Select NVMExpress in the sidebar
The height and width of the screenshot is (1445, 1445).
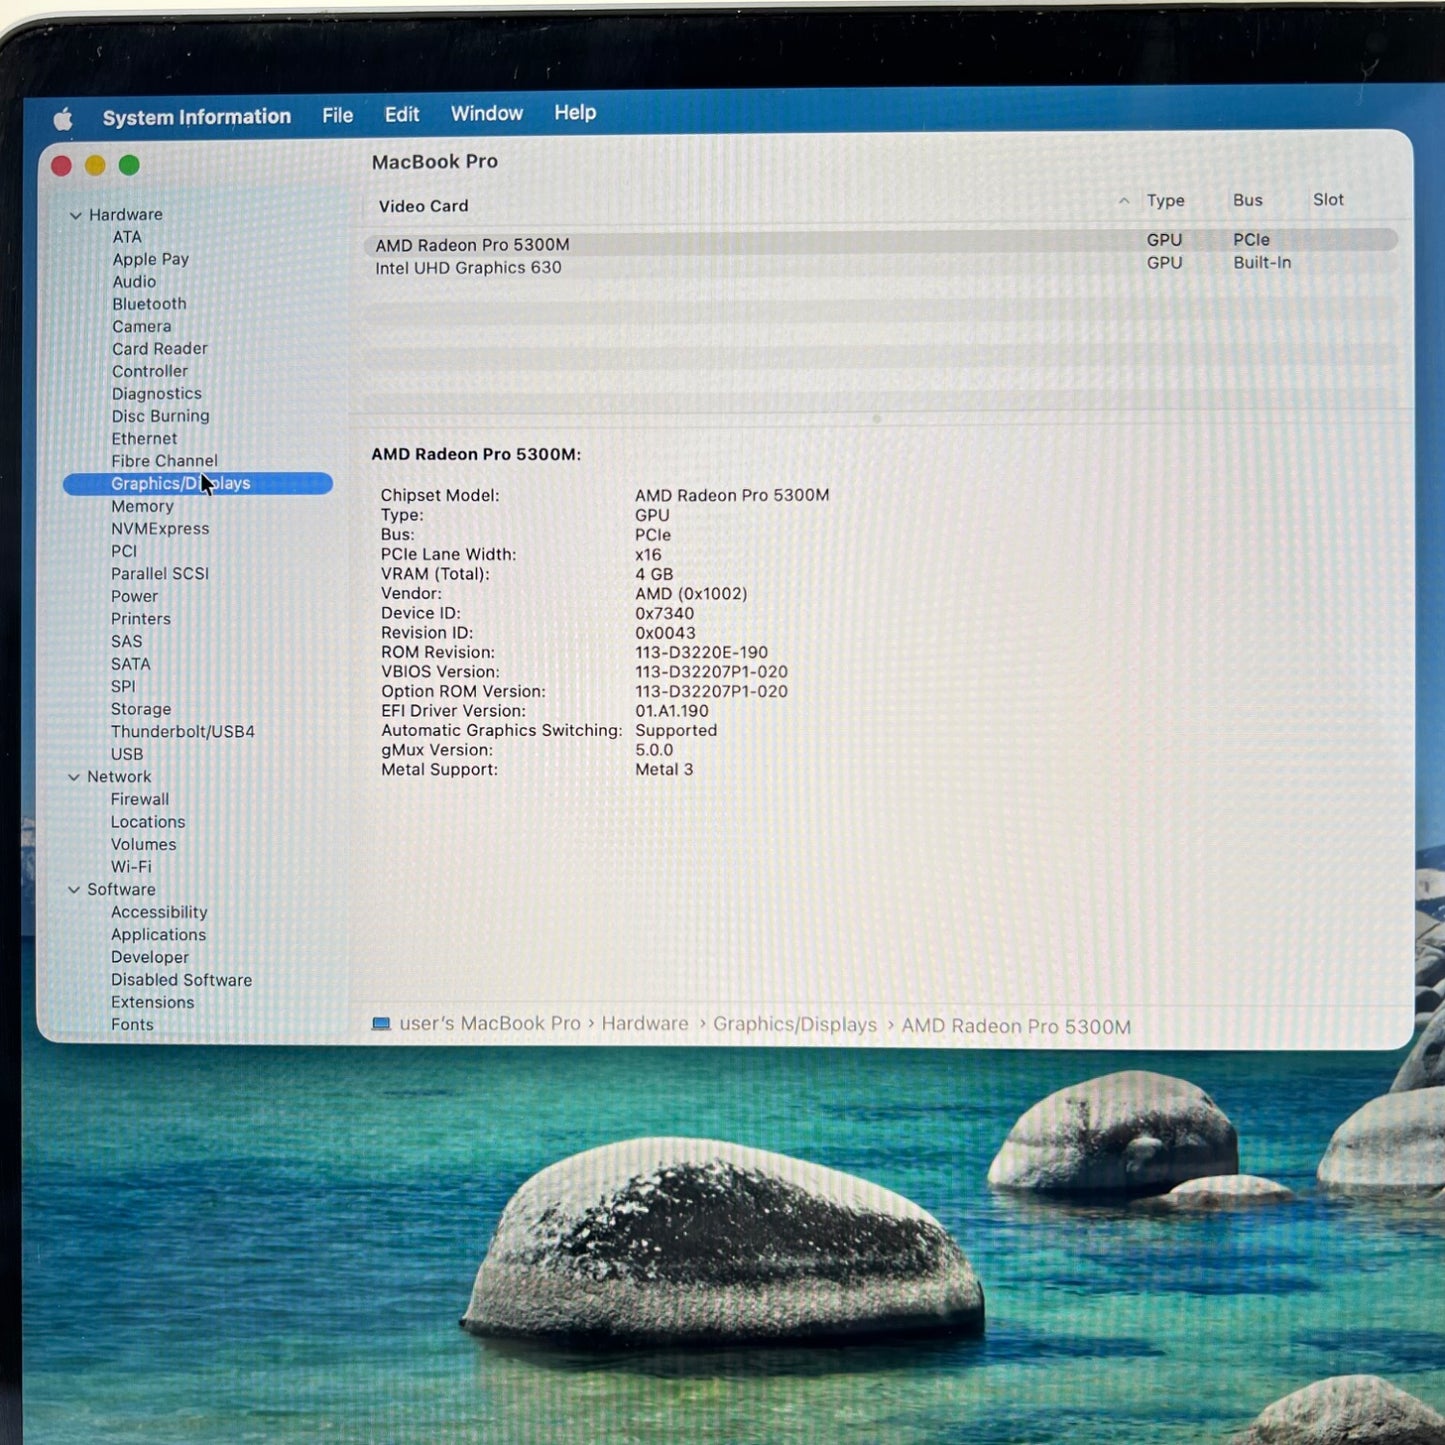(x=160, y=529)
